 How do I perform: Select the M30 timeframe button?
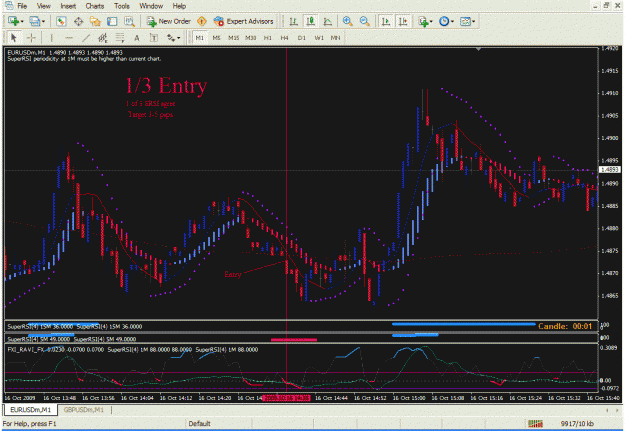(x=250, y=38)
